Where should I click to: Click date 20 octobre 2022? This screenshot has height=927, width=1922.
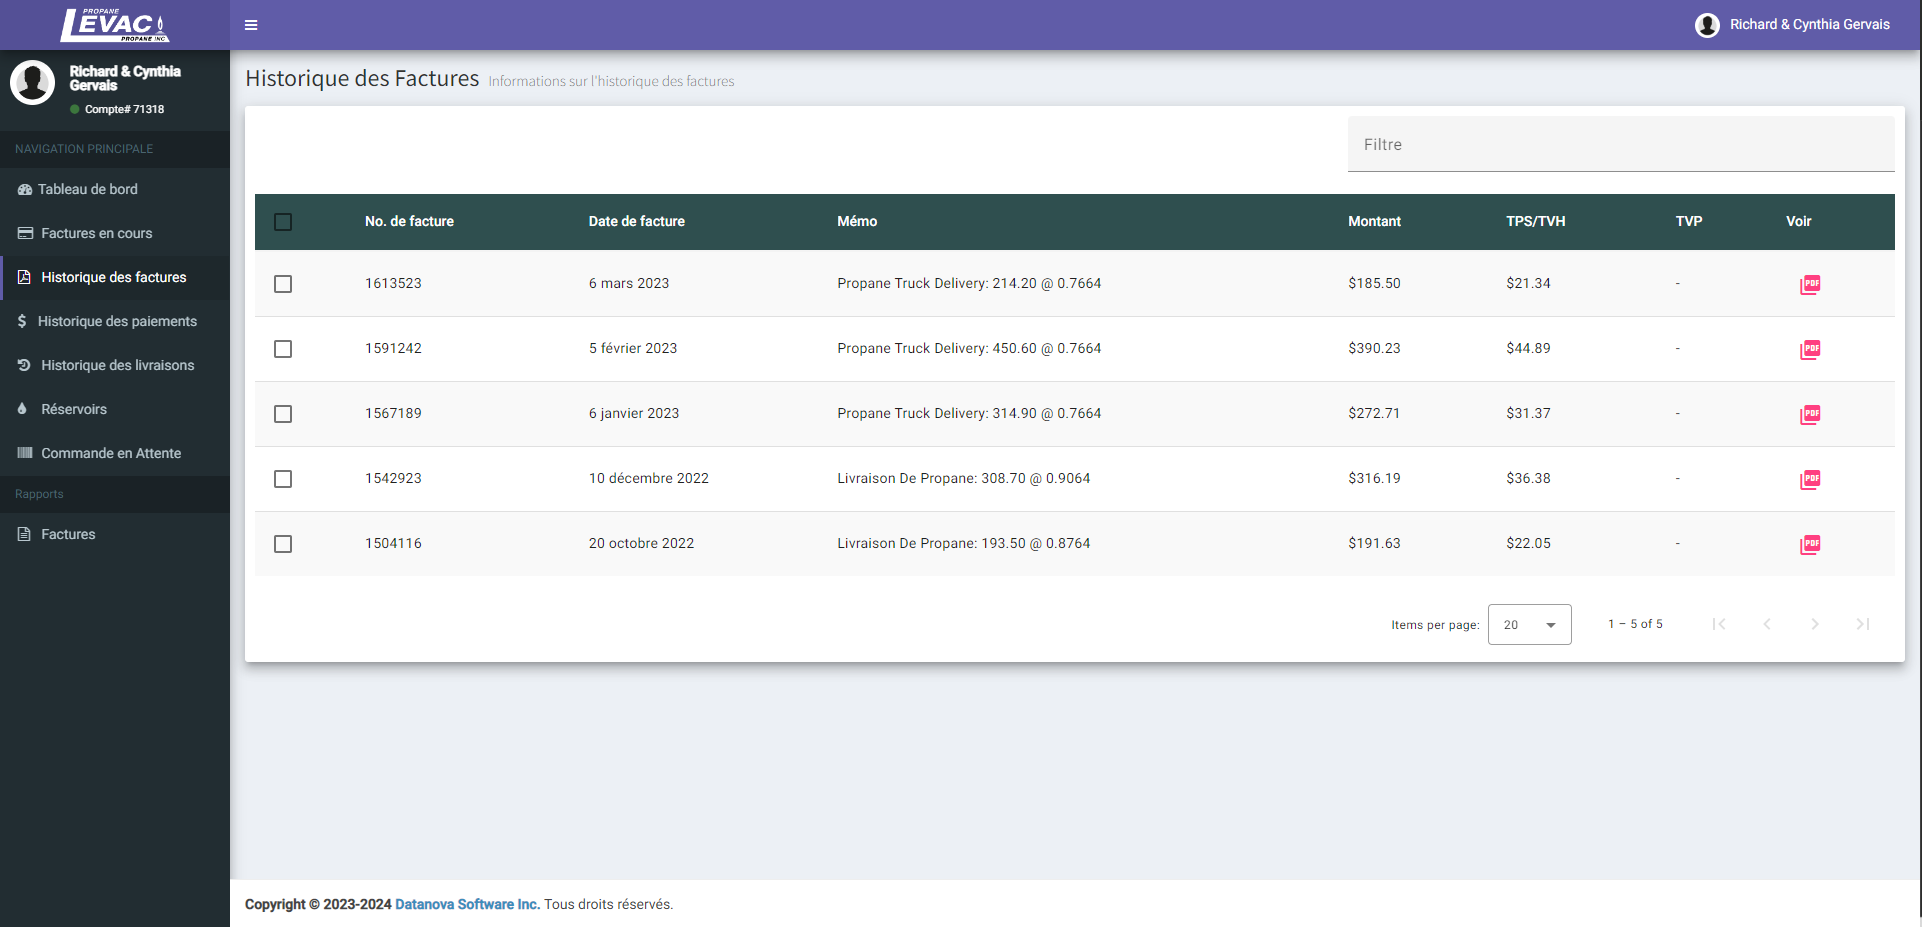[x=641, y=543]
